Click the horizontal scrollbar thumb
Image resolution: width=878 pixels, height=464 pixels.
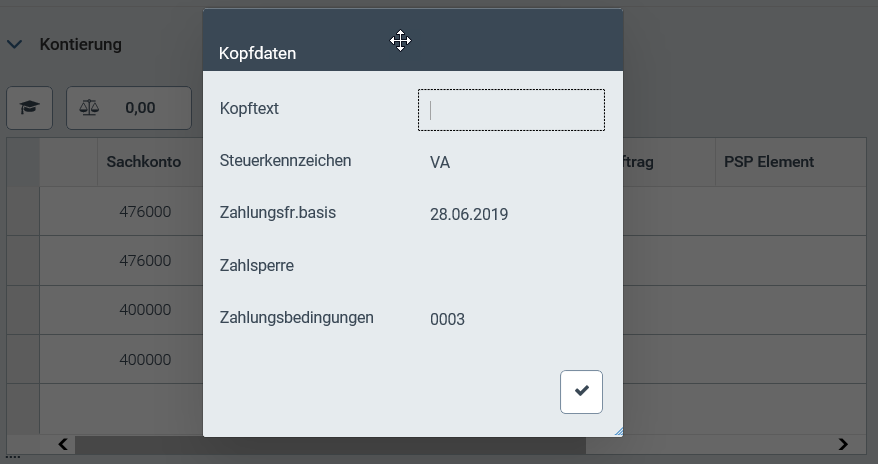point(140,444)
